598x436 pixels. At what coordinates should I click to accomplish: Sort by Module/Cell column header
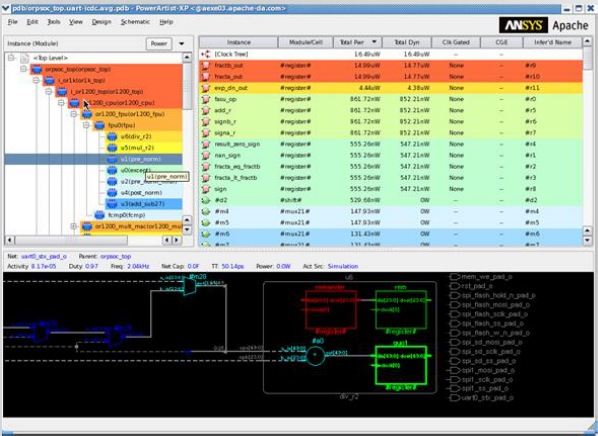[305, 42]
